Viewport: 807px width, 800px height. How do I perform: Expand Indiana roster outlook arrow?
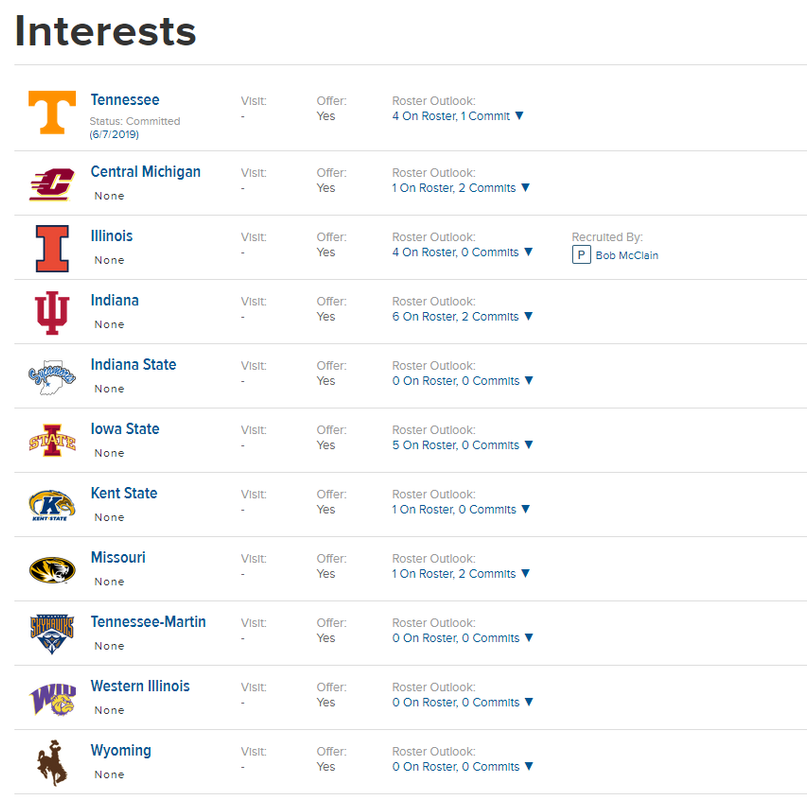(529, 317)
